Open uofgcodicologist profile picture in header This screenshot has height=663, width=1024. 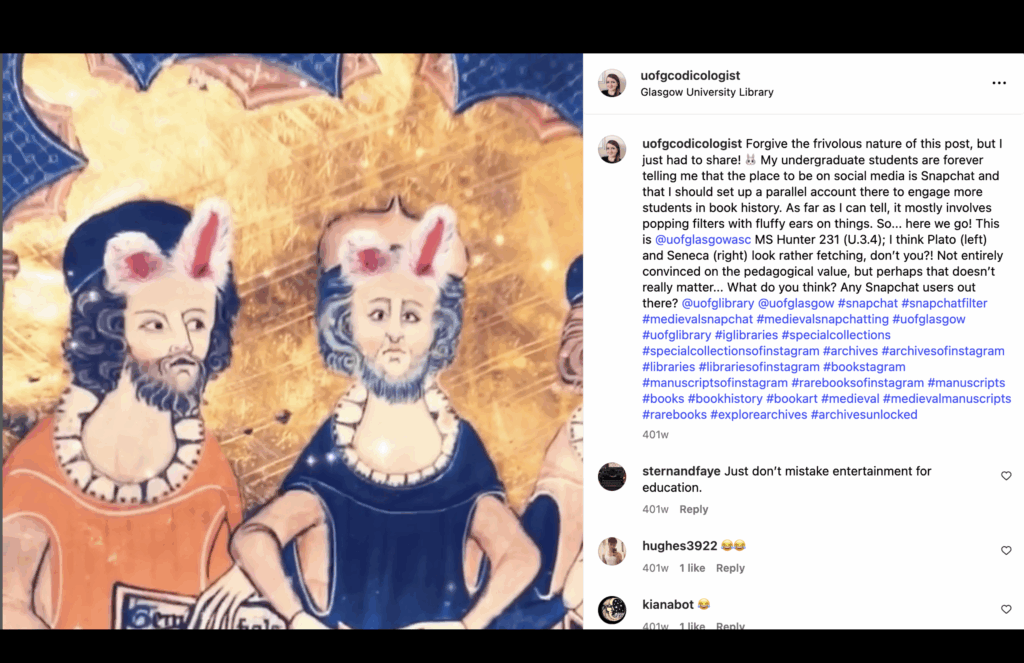click(612, 83)
